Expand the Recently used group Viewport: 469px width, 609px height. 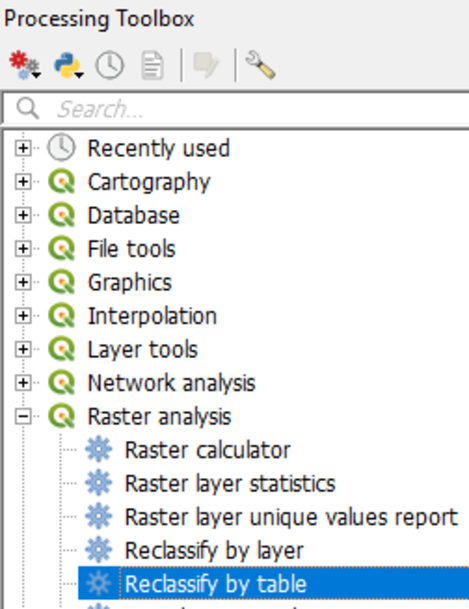point(23,148)
